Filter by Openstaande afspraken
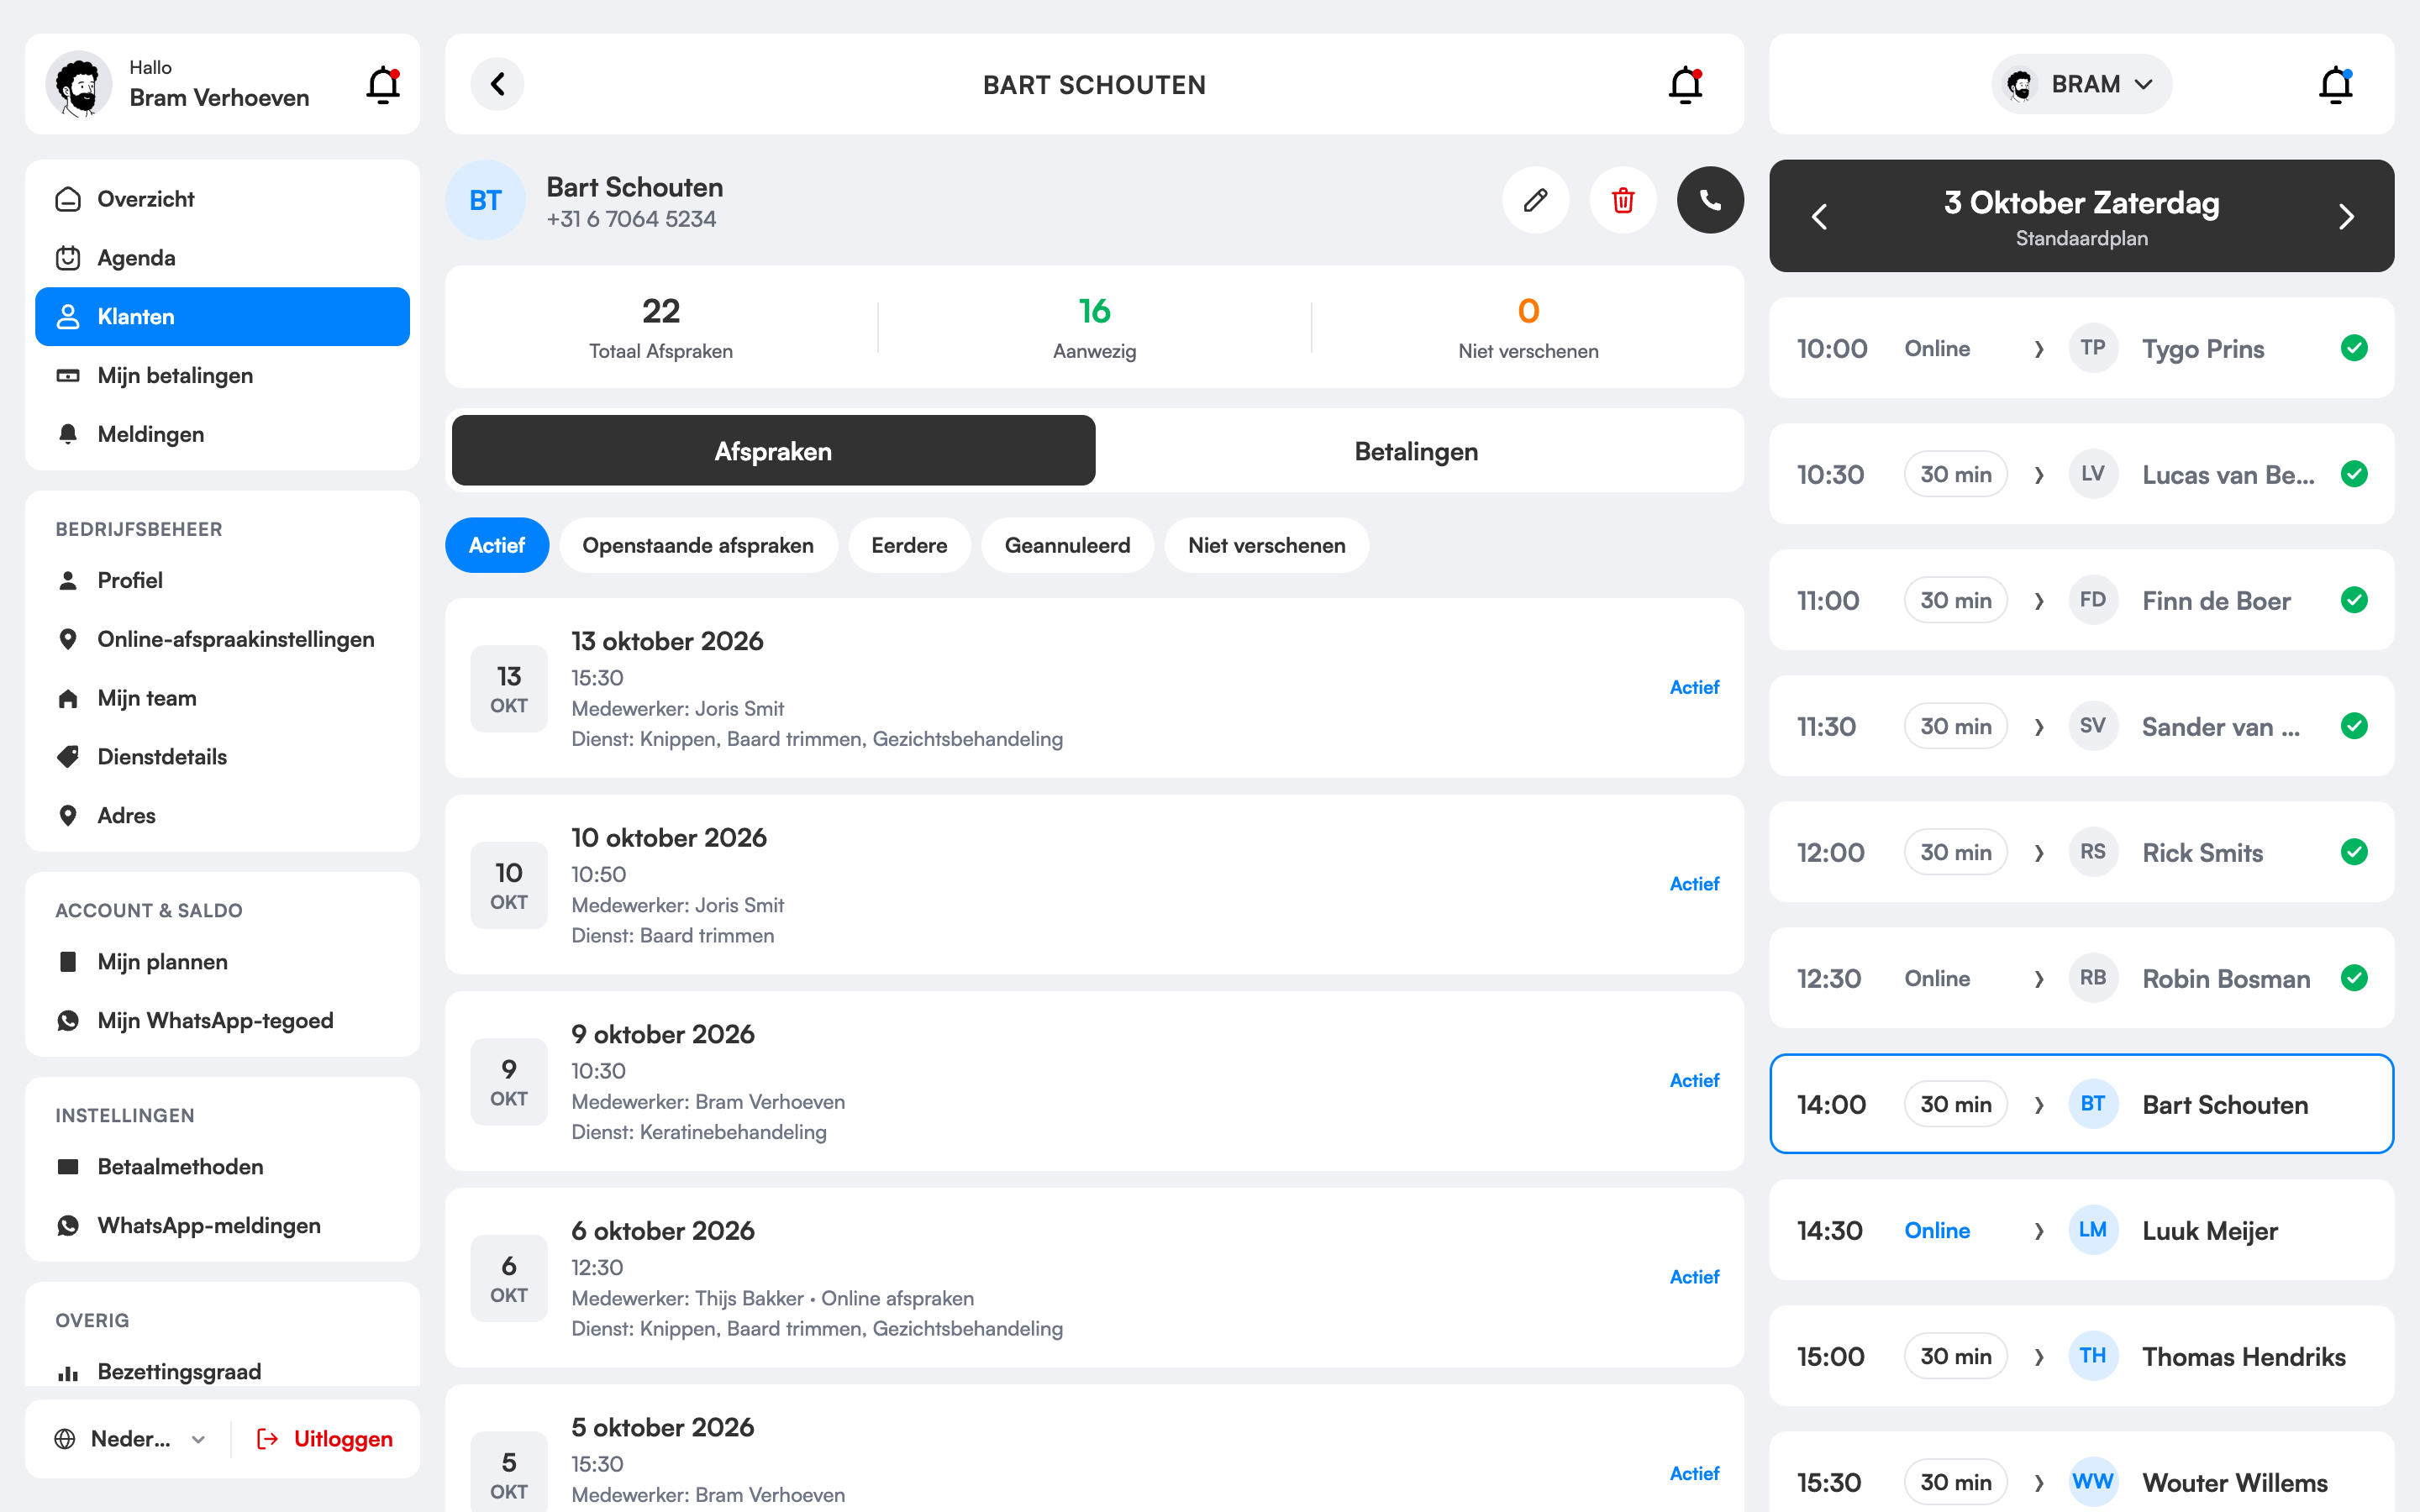The width and height of the screenshot is (2420, 1512). (698, 545)
